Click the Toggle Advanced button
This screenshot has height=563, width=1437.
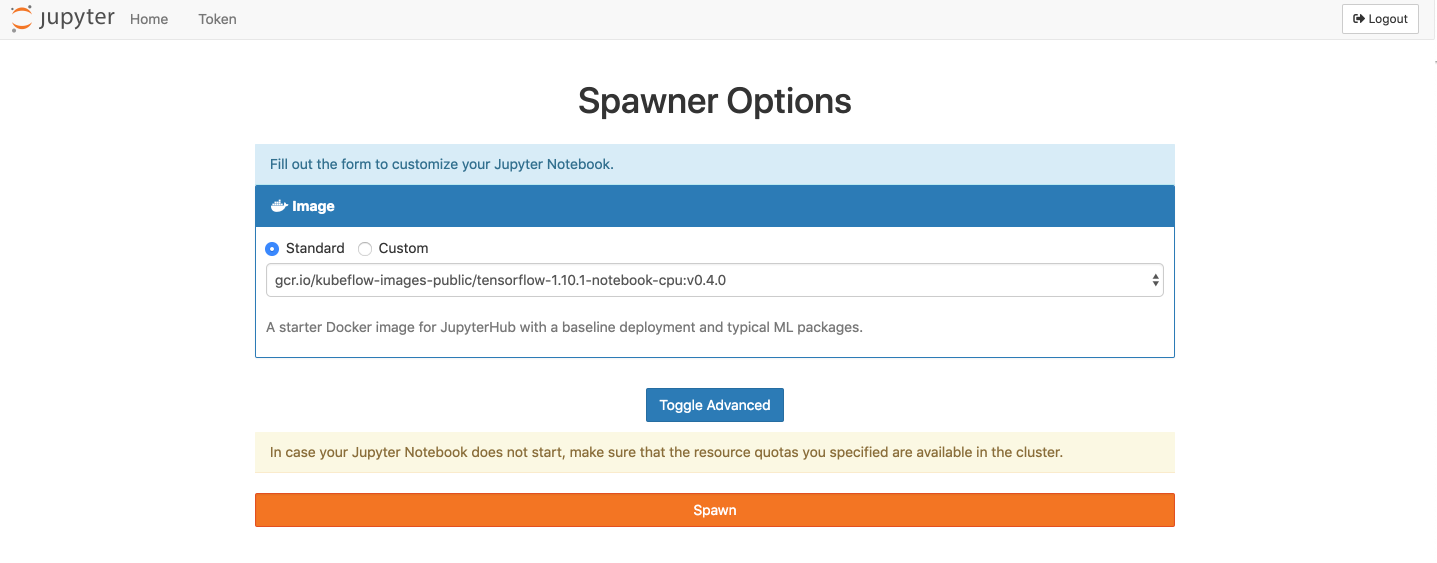(x=715, y=405)
